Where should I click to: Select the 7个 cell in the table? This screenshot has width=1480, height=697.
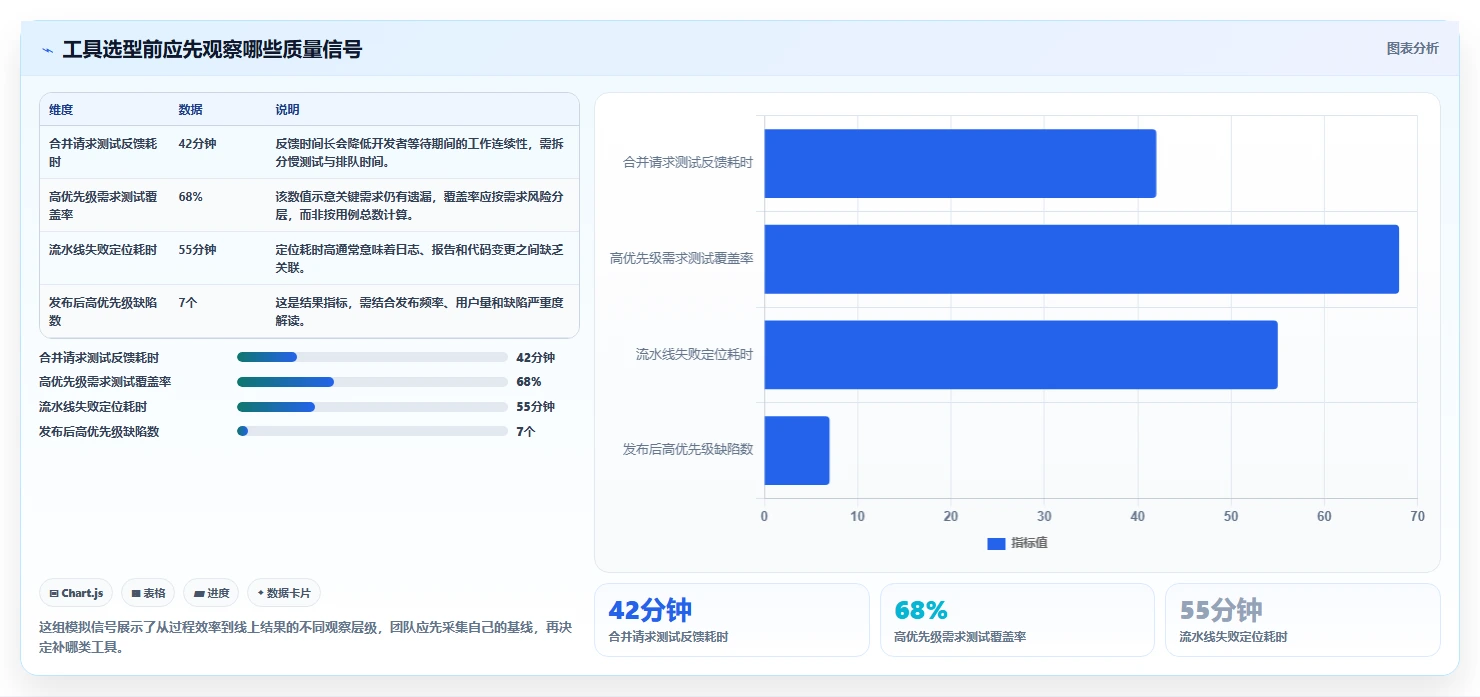(x=188, y=303)
